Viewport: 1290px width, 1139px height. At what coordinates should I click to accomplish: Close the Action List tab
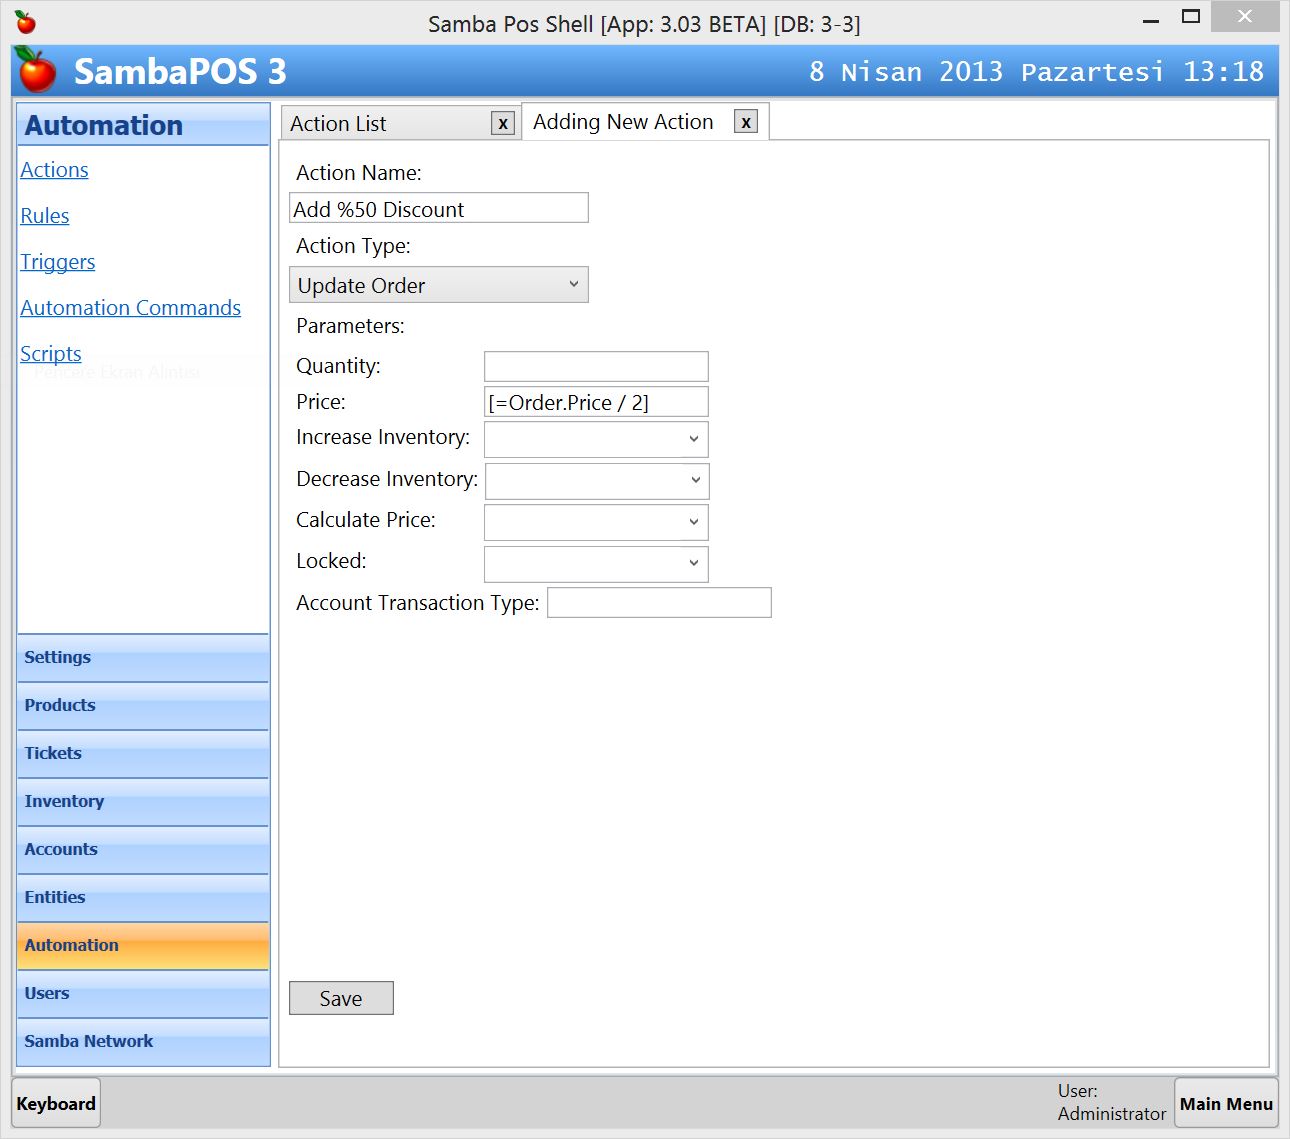click(x=503, y=123)
